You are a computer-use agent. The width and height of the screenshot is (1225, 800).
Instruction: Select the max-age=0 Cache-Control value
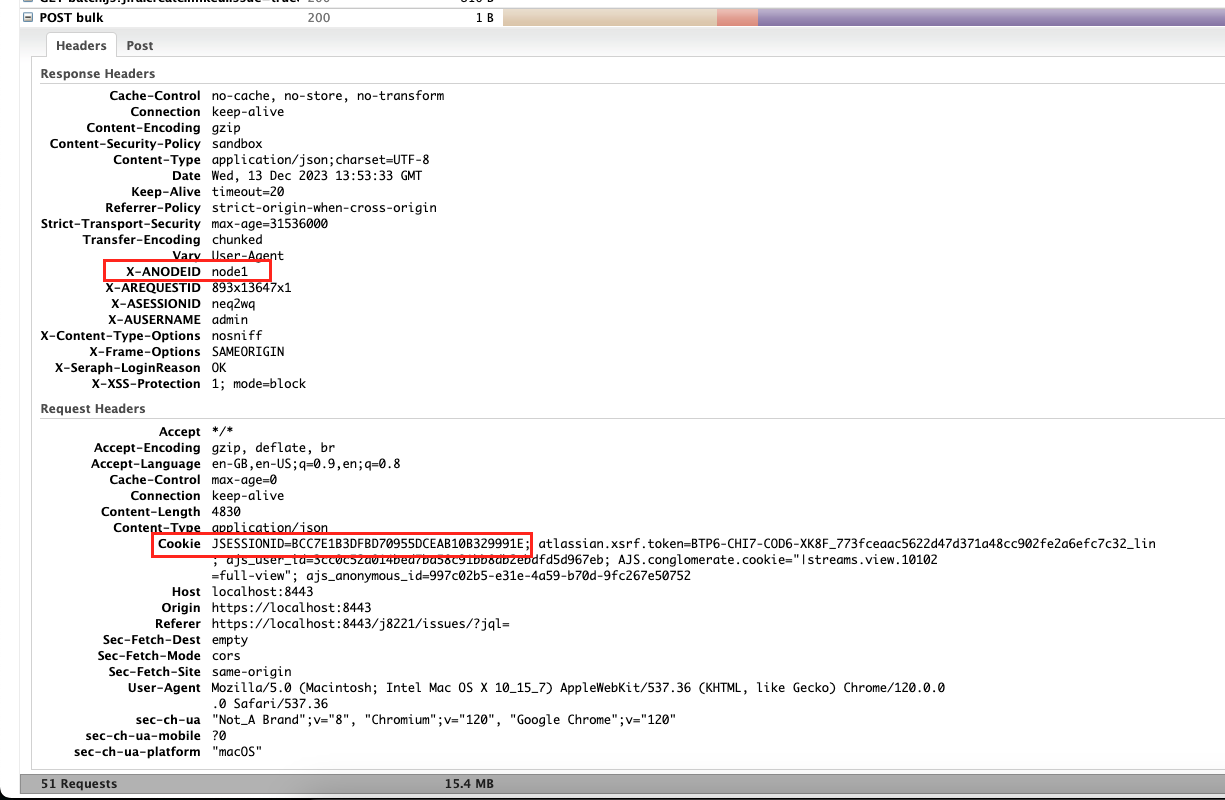(244, 480)
